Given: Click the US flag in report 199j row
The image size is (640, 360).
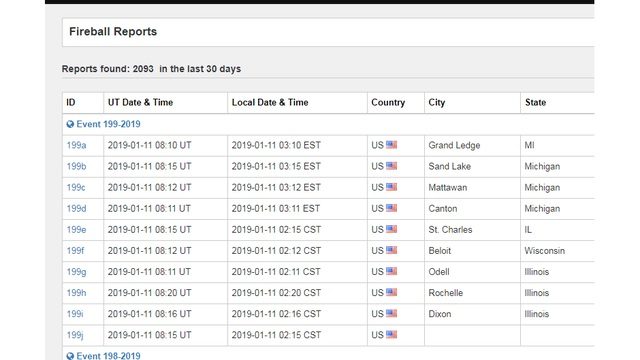Looking at the screenshot, I should [x=391, y=335].
